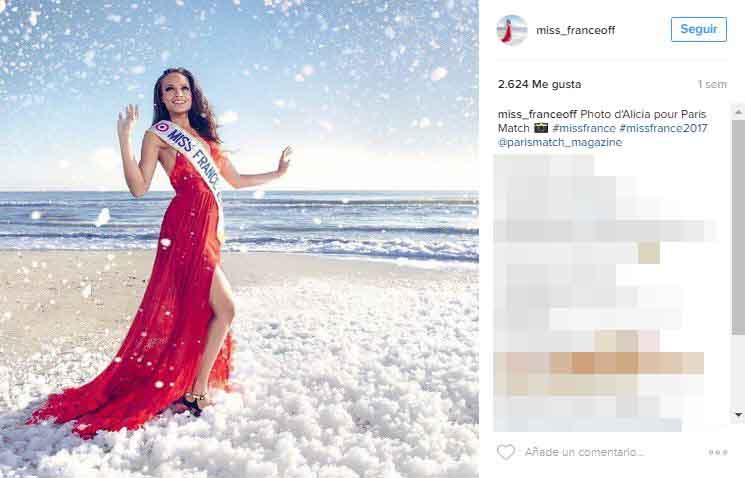Click the heart like icon

pyautogui.click(x=506, y=452)
